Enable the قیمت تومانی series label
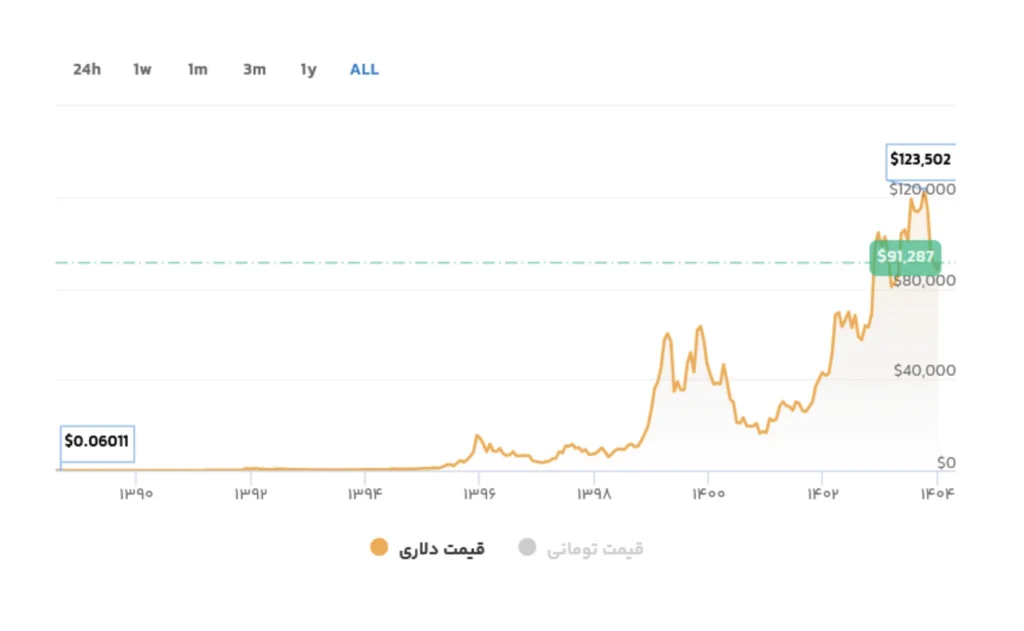This screenshot has height=631, width=1024. [x=595, y=548]
